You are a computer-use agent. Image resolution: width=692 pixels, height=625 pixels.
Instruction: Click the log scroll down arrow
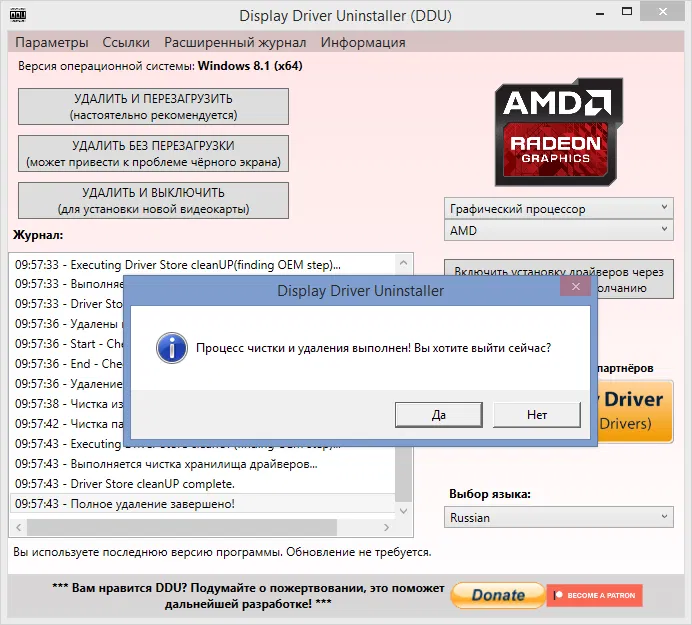coord(403,511)
